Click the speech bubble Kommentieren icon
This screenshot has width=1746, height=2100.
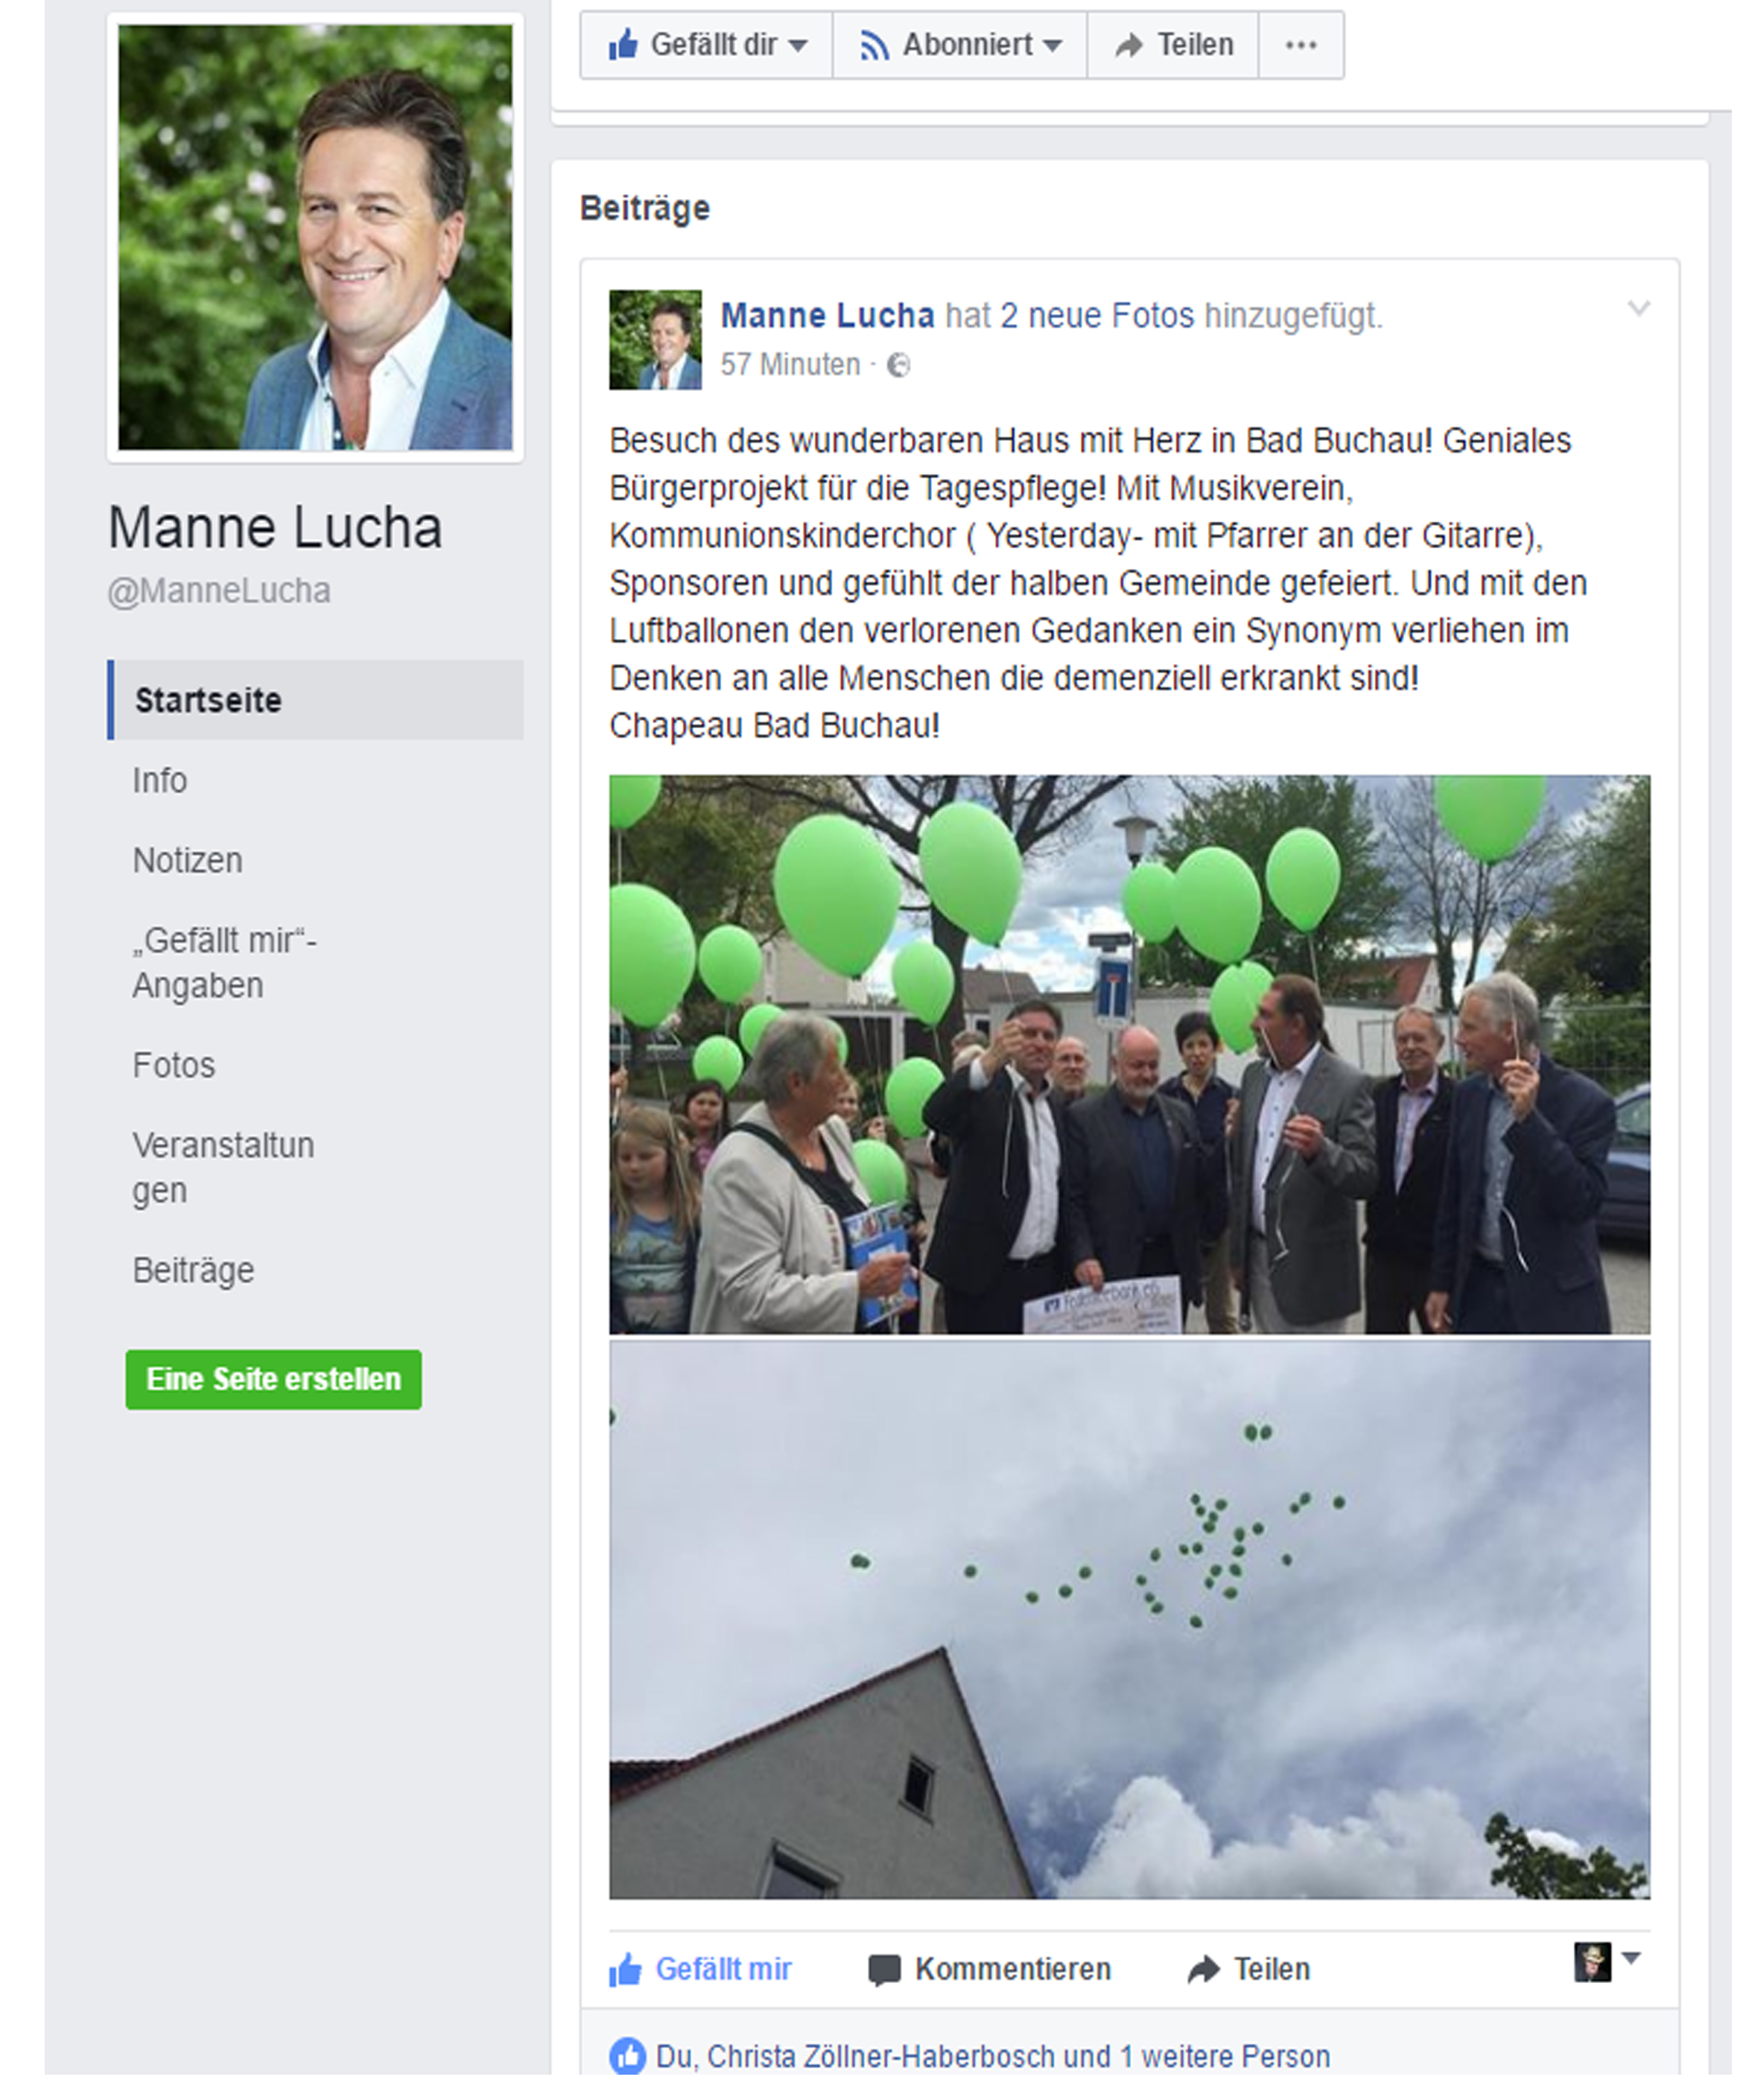(884, 1970)
